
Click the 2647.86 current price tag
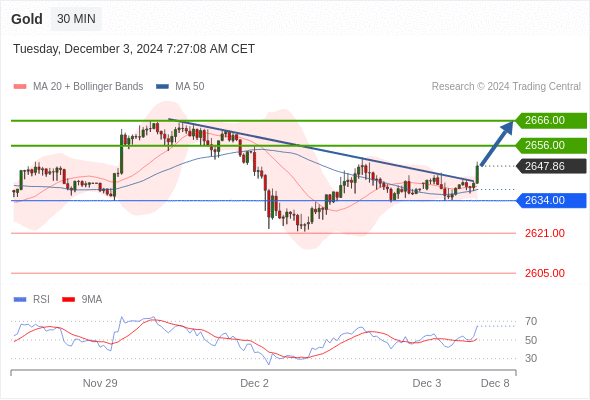coord(551,166)
